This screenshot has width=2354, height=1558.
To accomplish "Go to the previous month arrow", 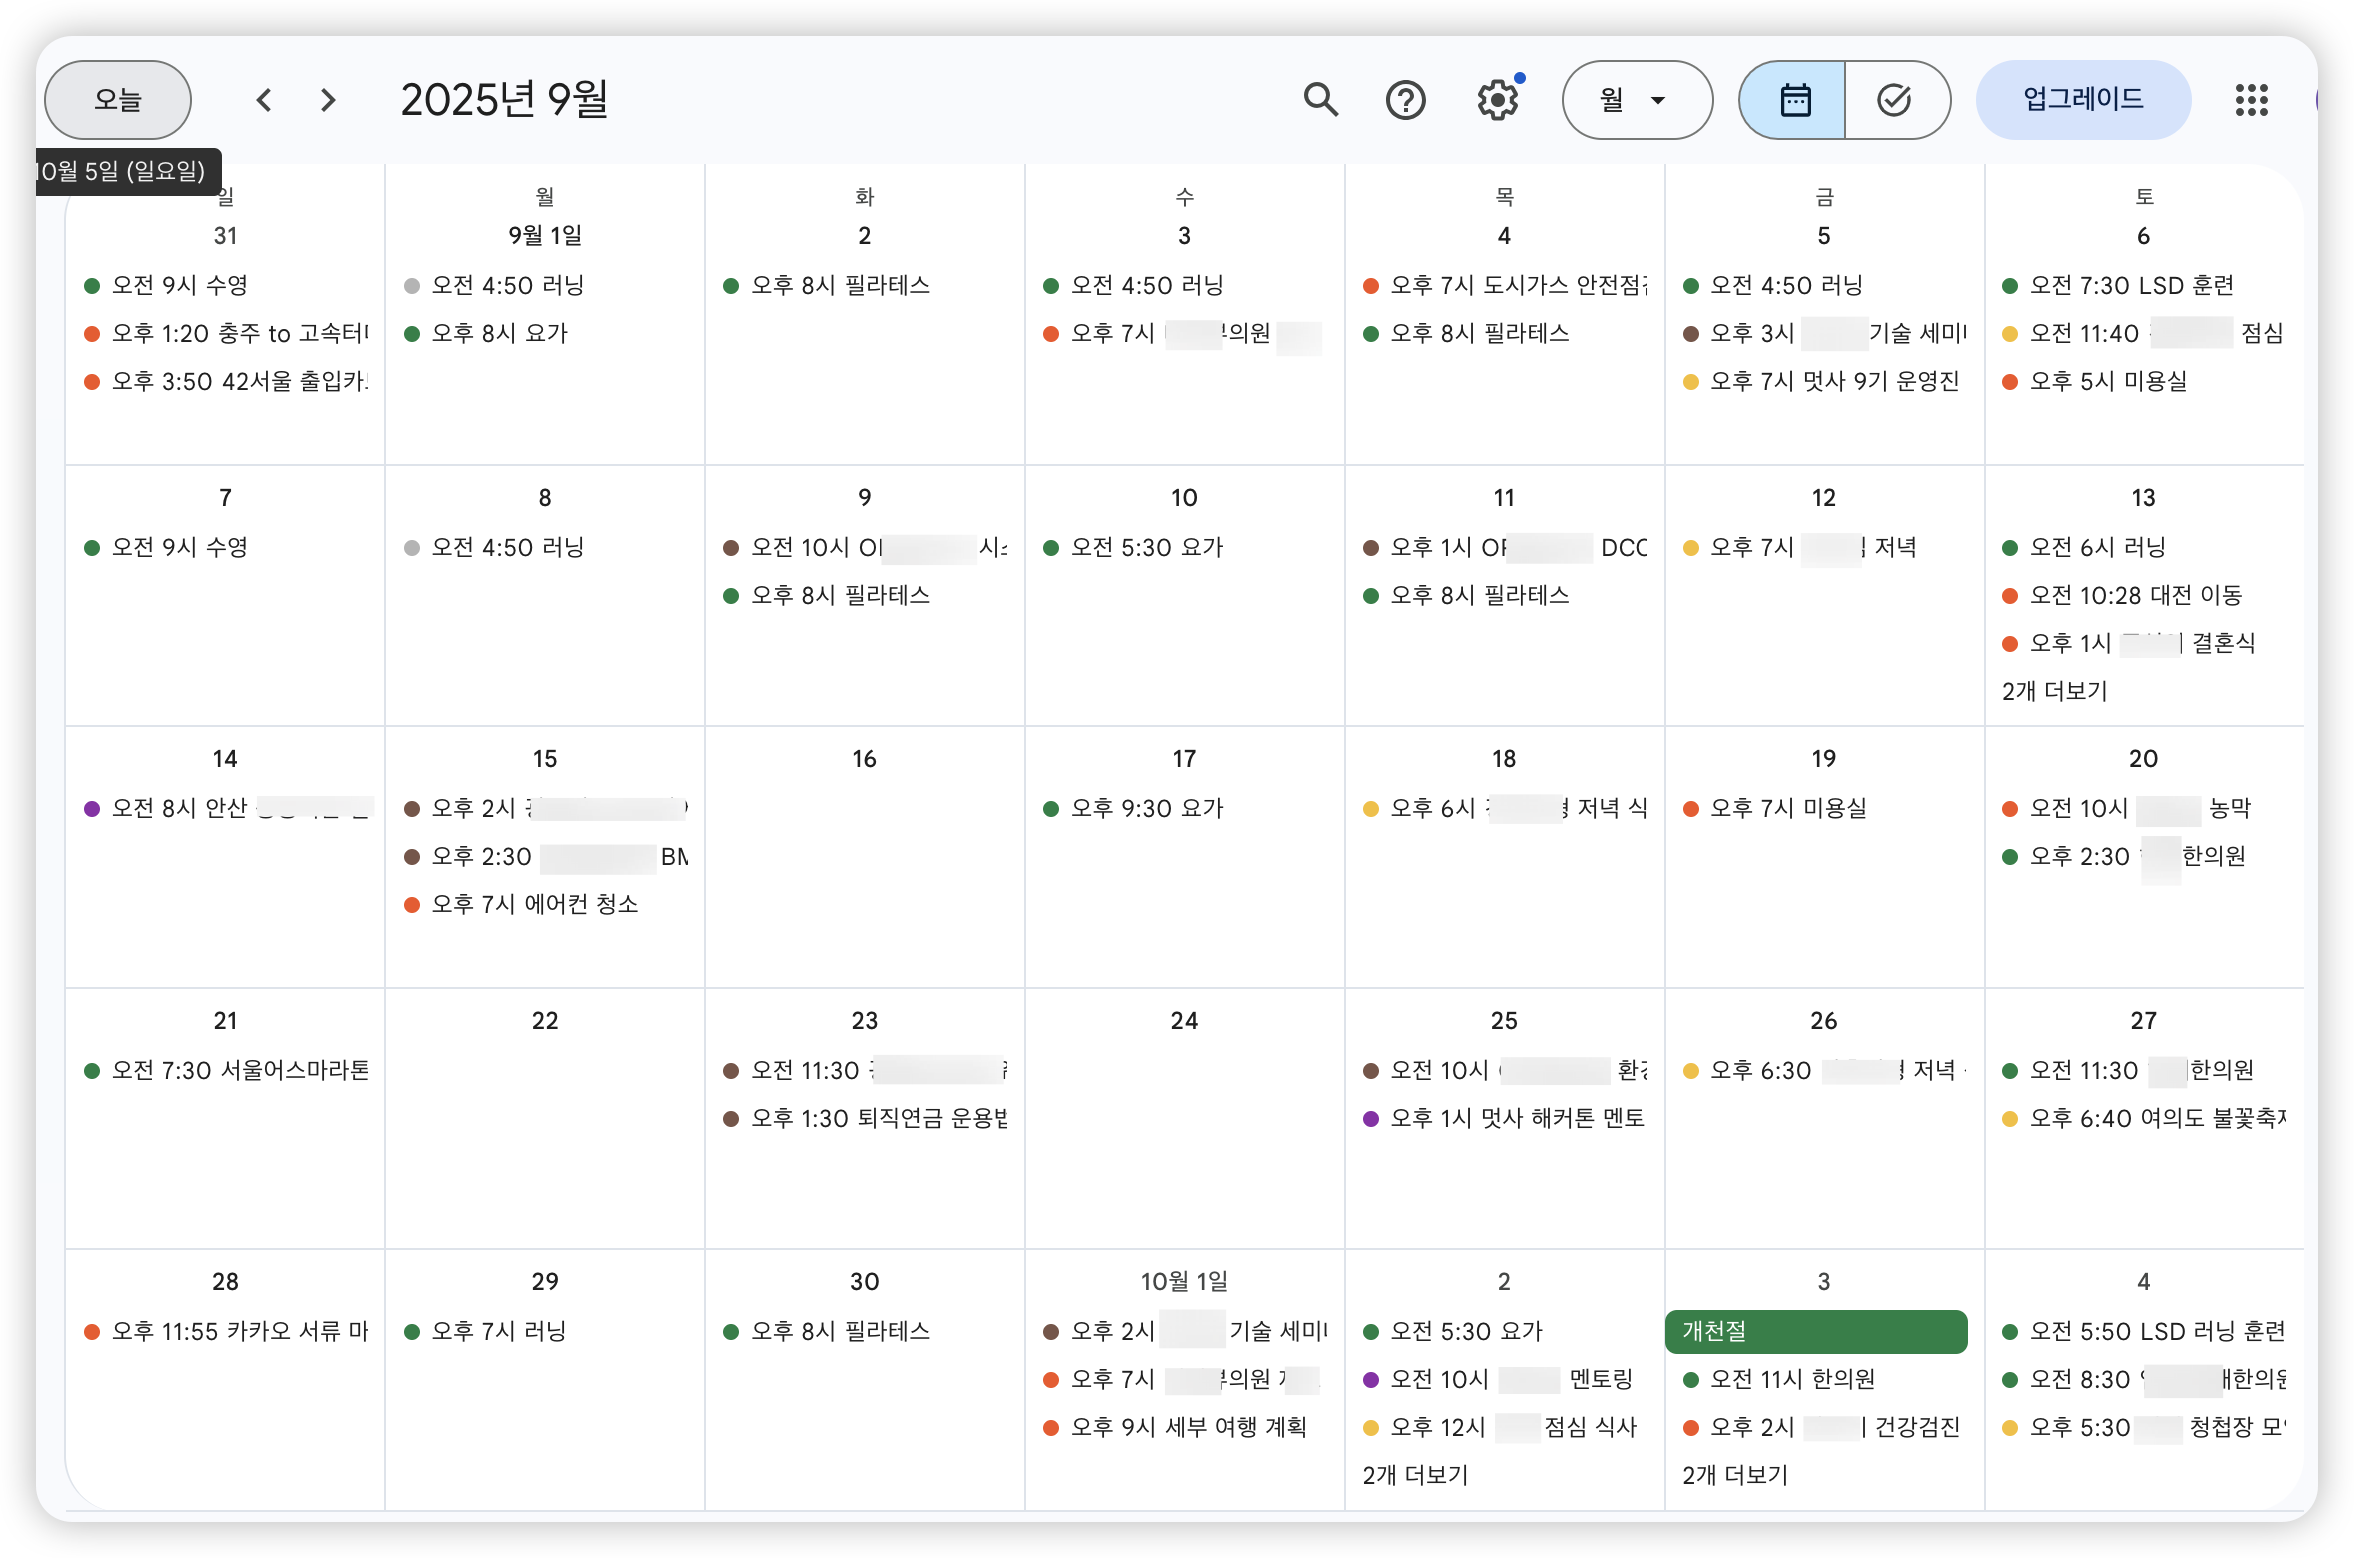I will [264, 100].
